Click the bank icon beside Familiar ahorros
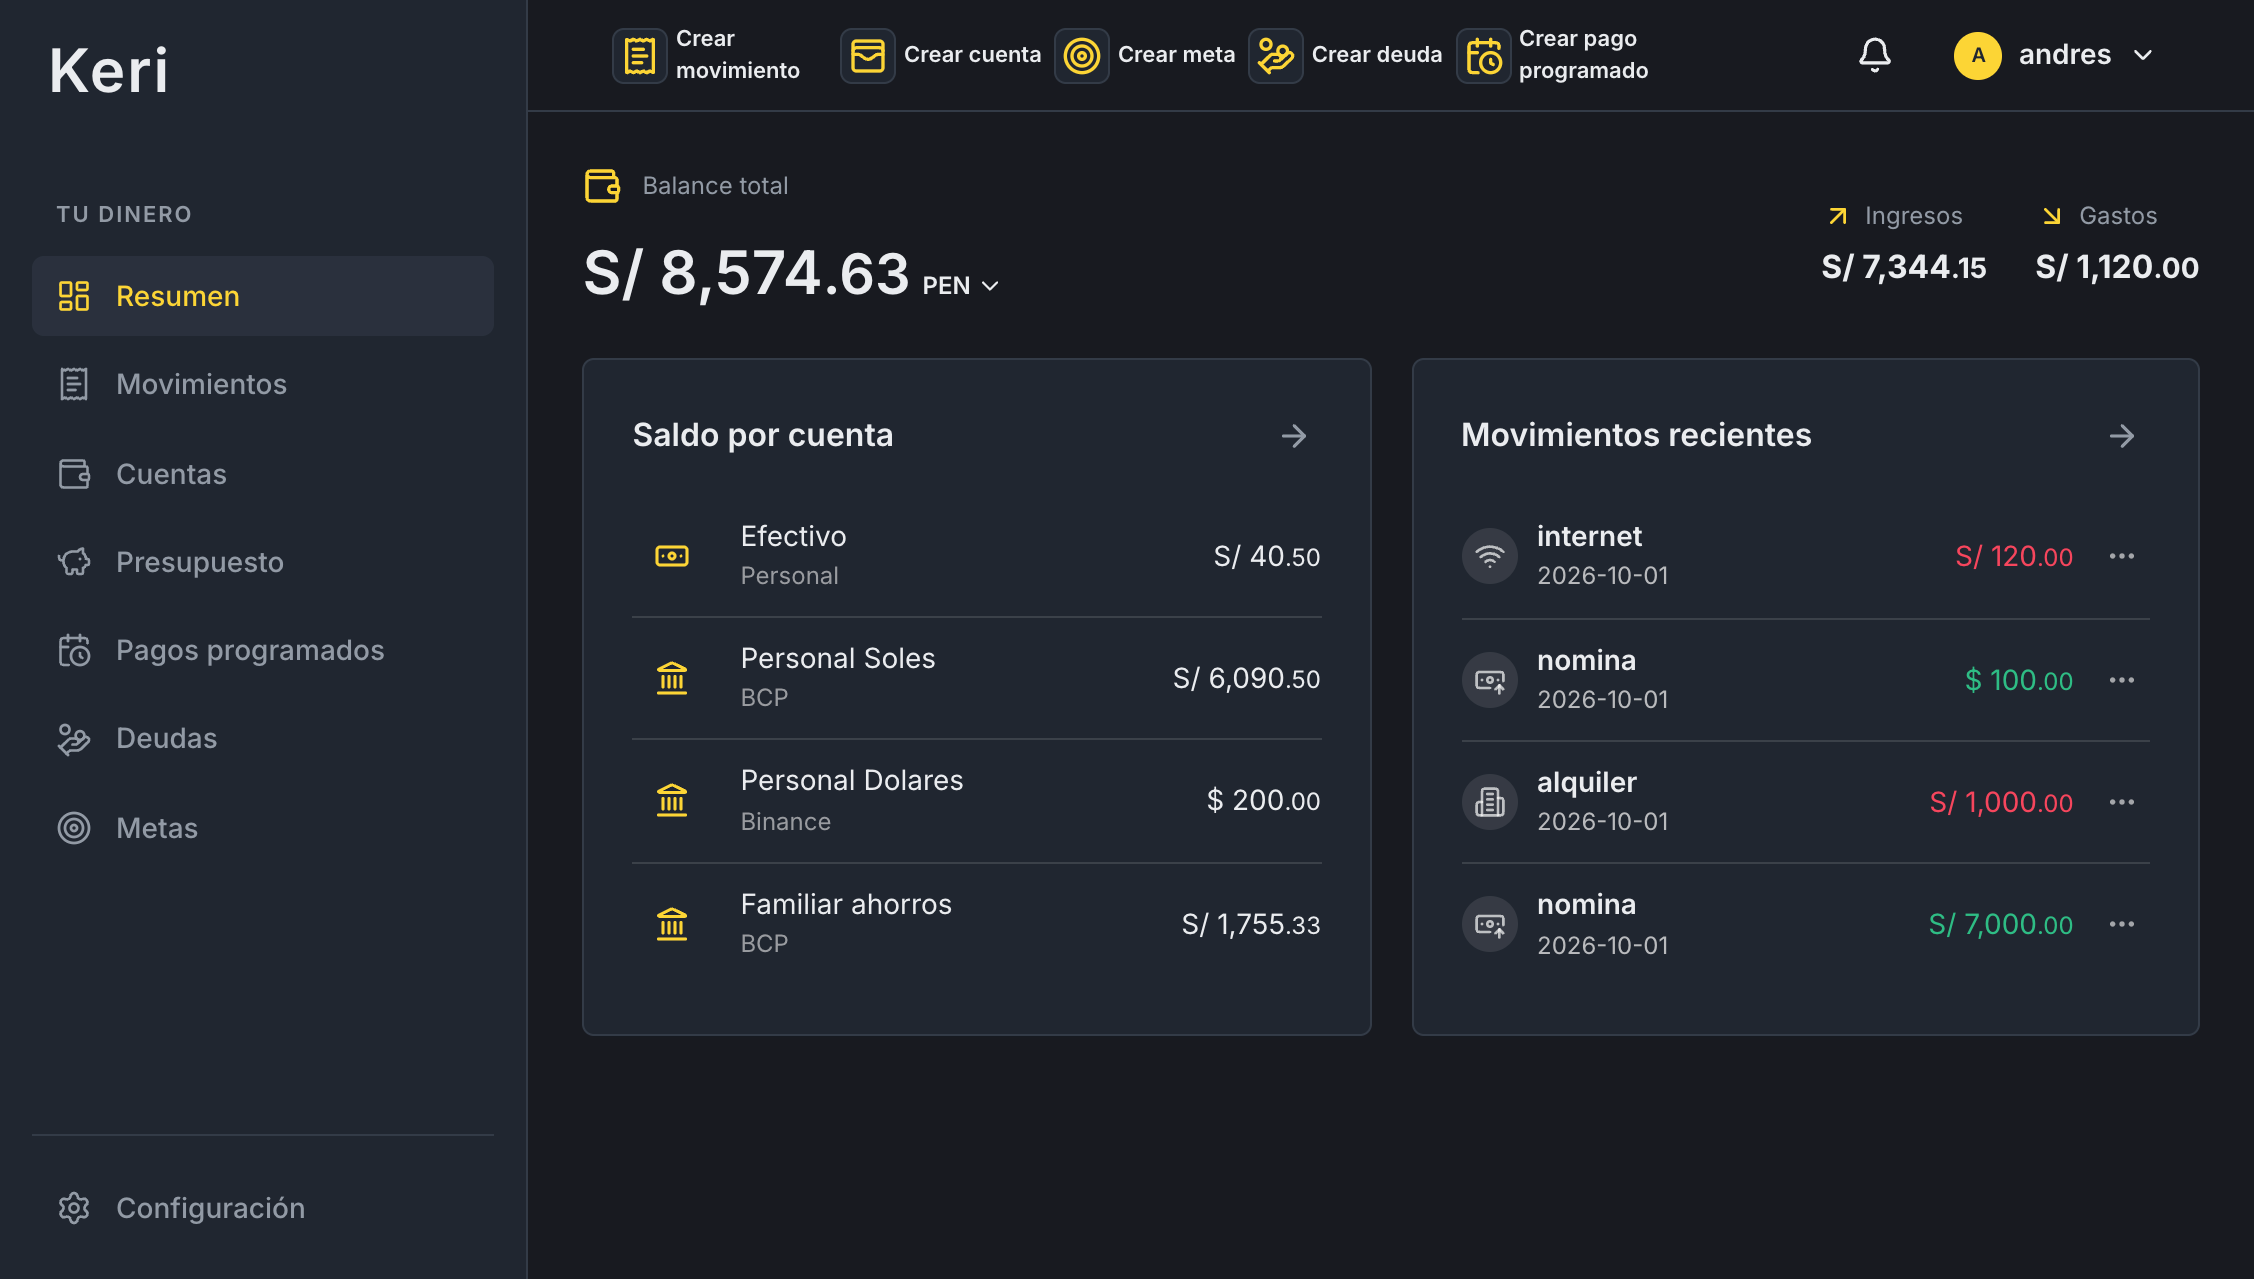The image size is (2254, 1279). pyautogui.click(x=672, y=924)
